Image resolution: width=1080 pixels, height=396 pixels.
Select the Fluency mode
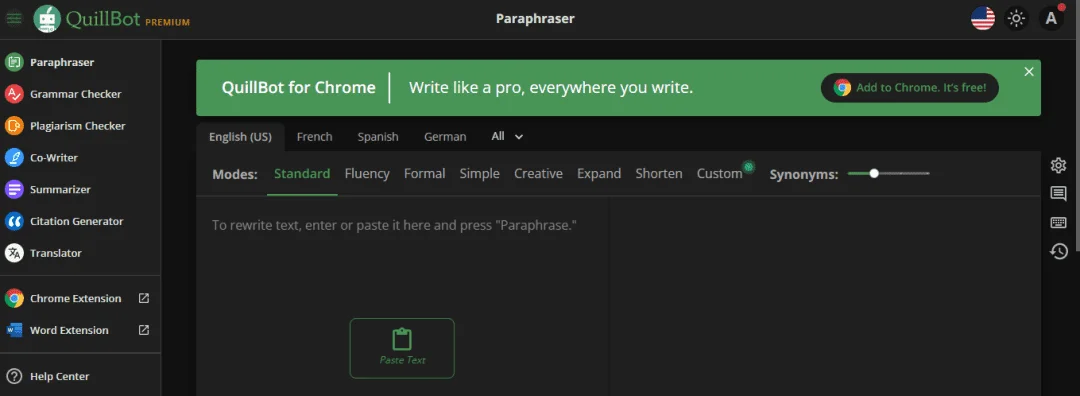(x=367, y=174)
